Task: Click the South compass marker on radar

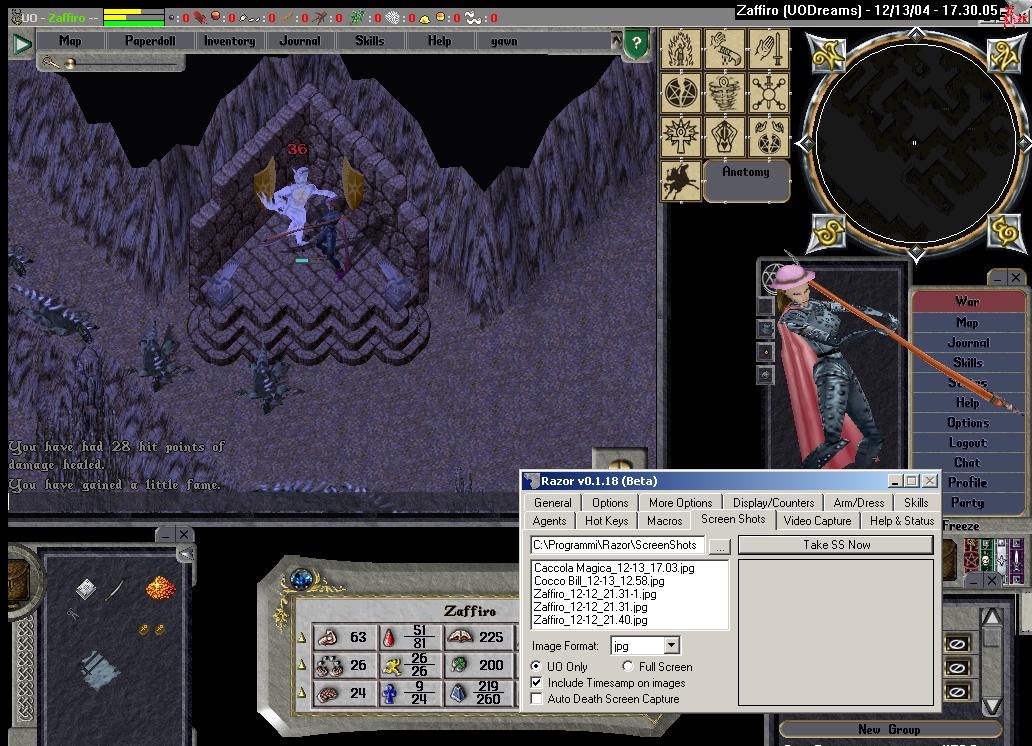Action: pos(828,232)
